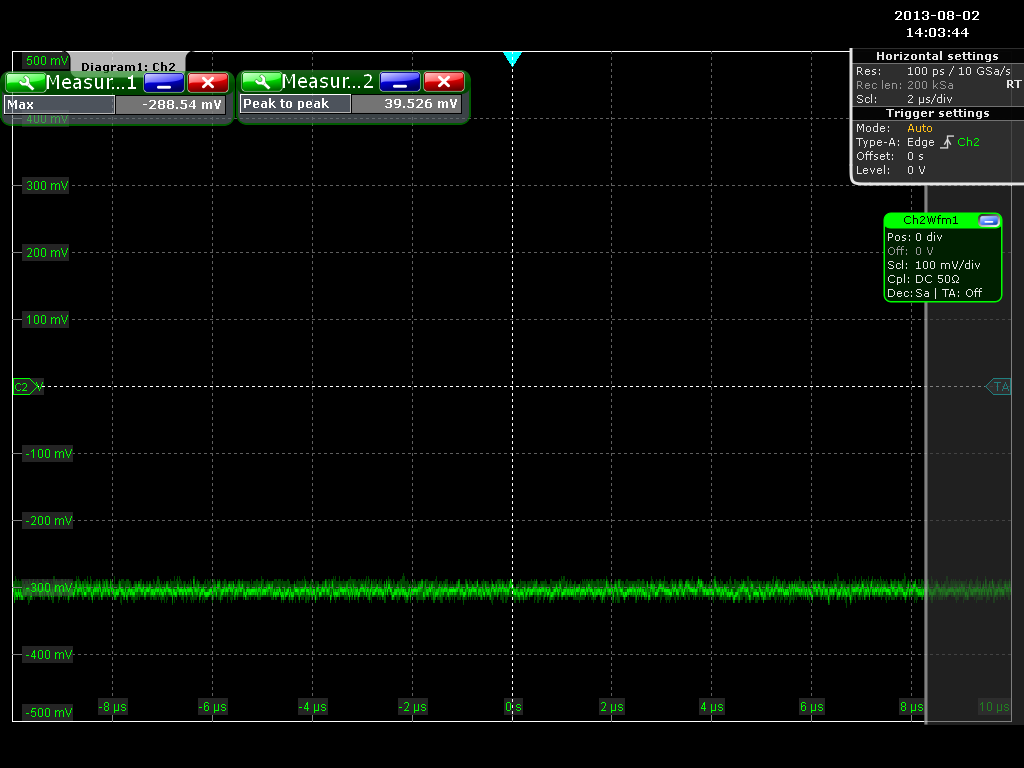Click the Auto trigger mode value
Viewport: 1024px width, 768px height.
tap(920, 128)
